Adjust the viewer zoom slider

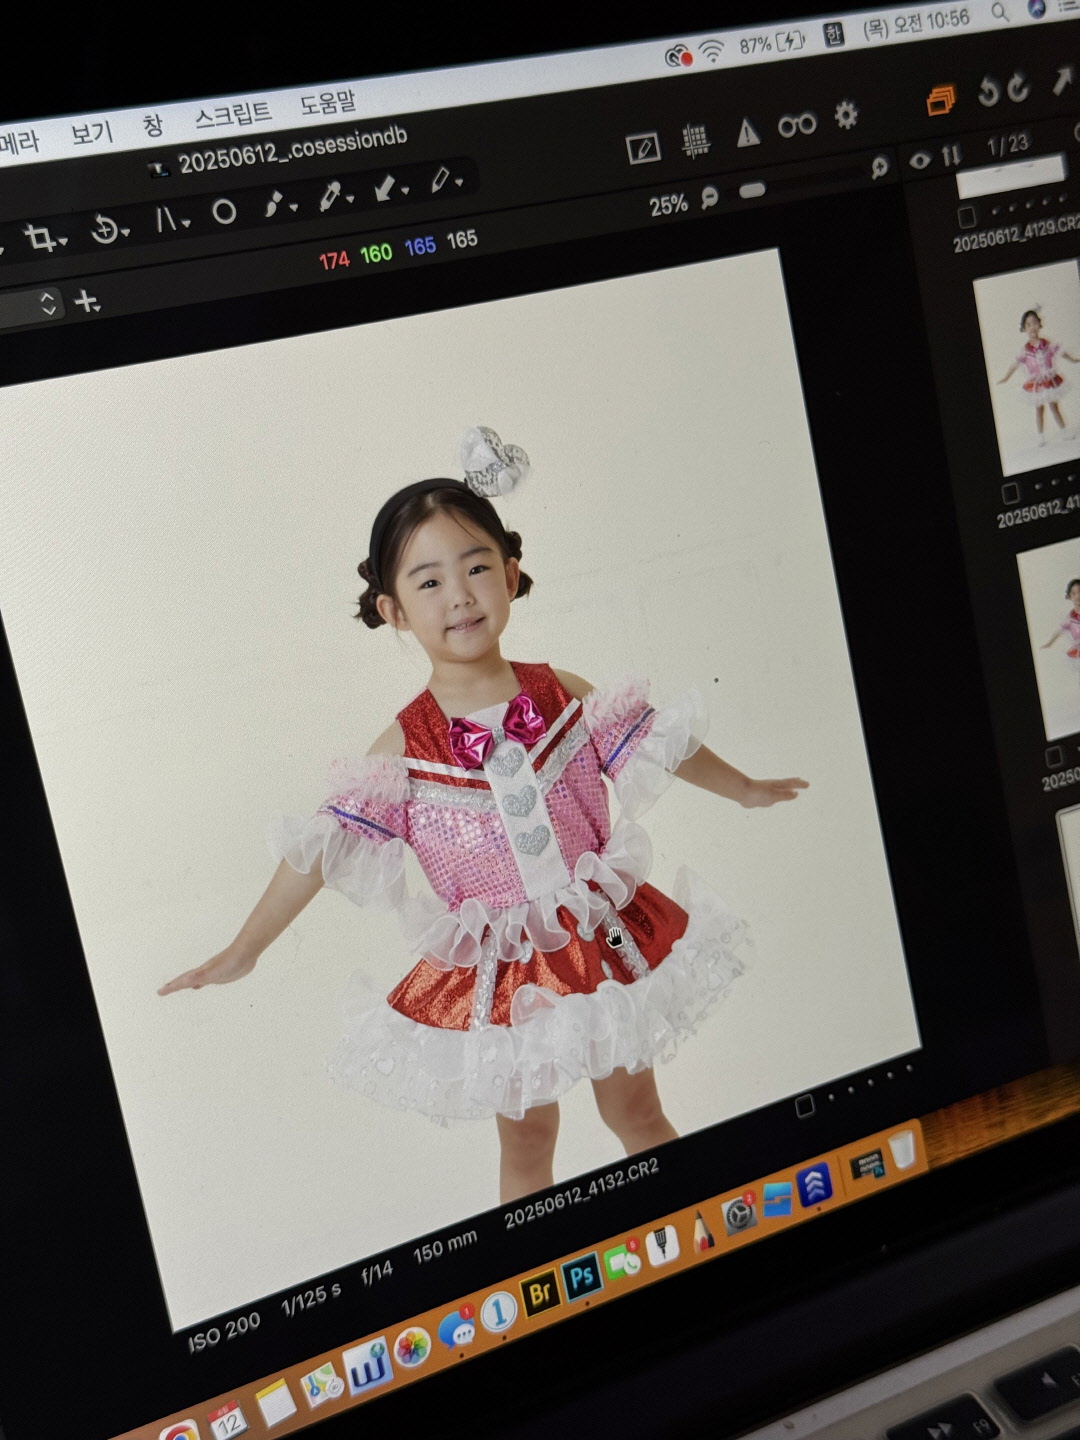click(x=752, y=190)
